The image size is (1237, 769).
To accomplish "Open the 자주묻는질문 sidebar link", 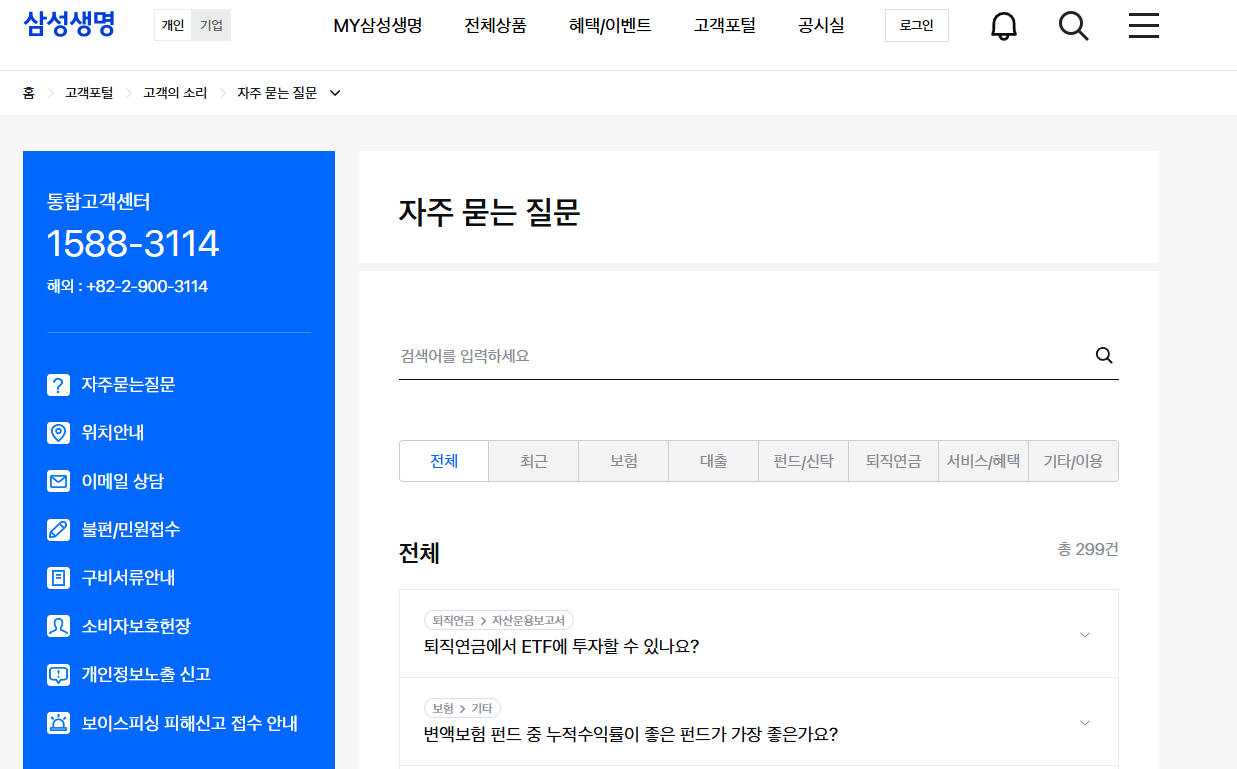I will click(x=128, y=385).
